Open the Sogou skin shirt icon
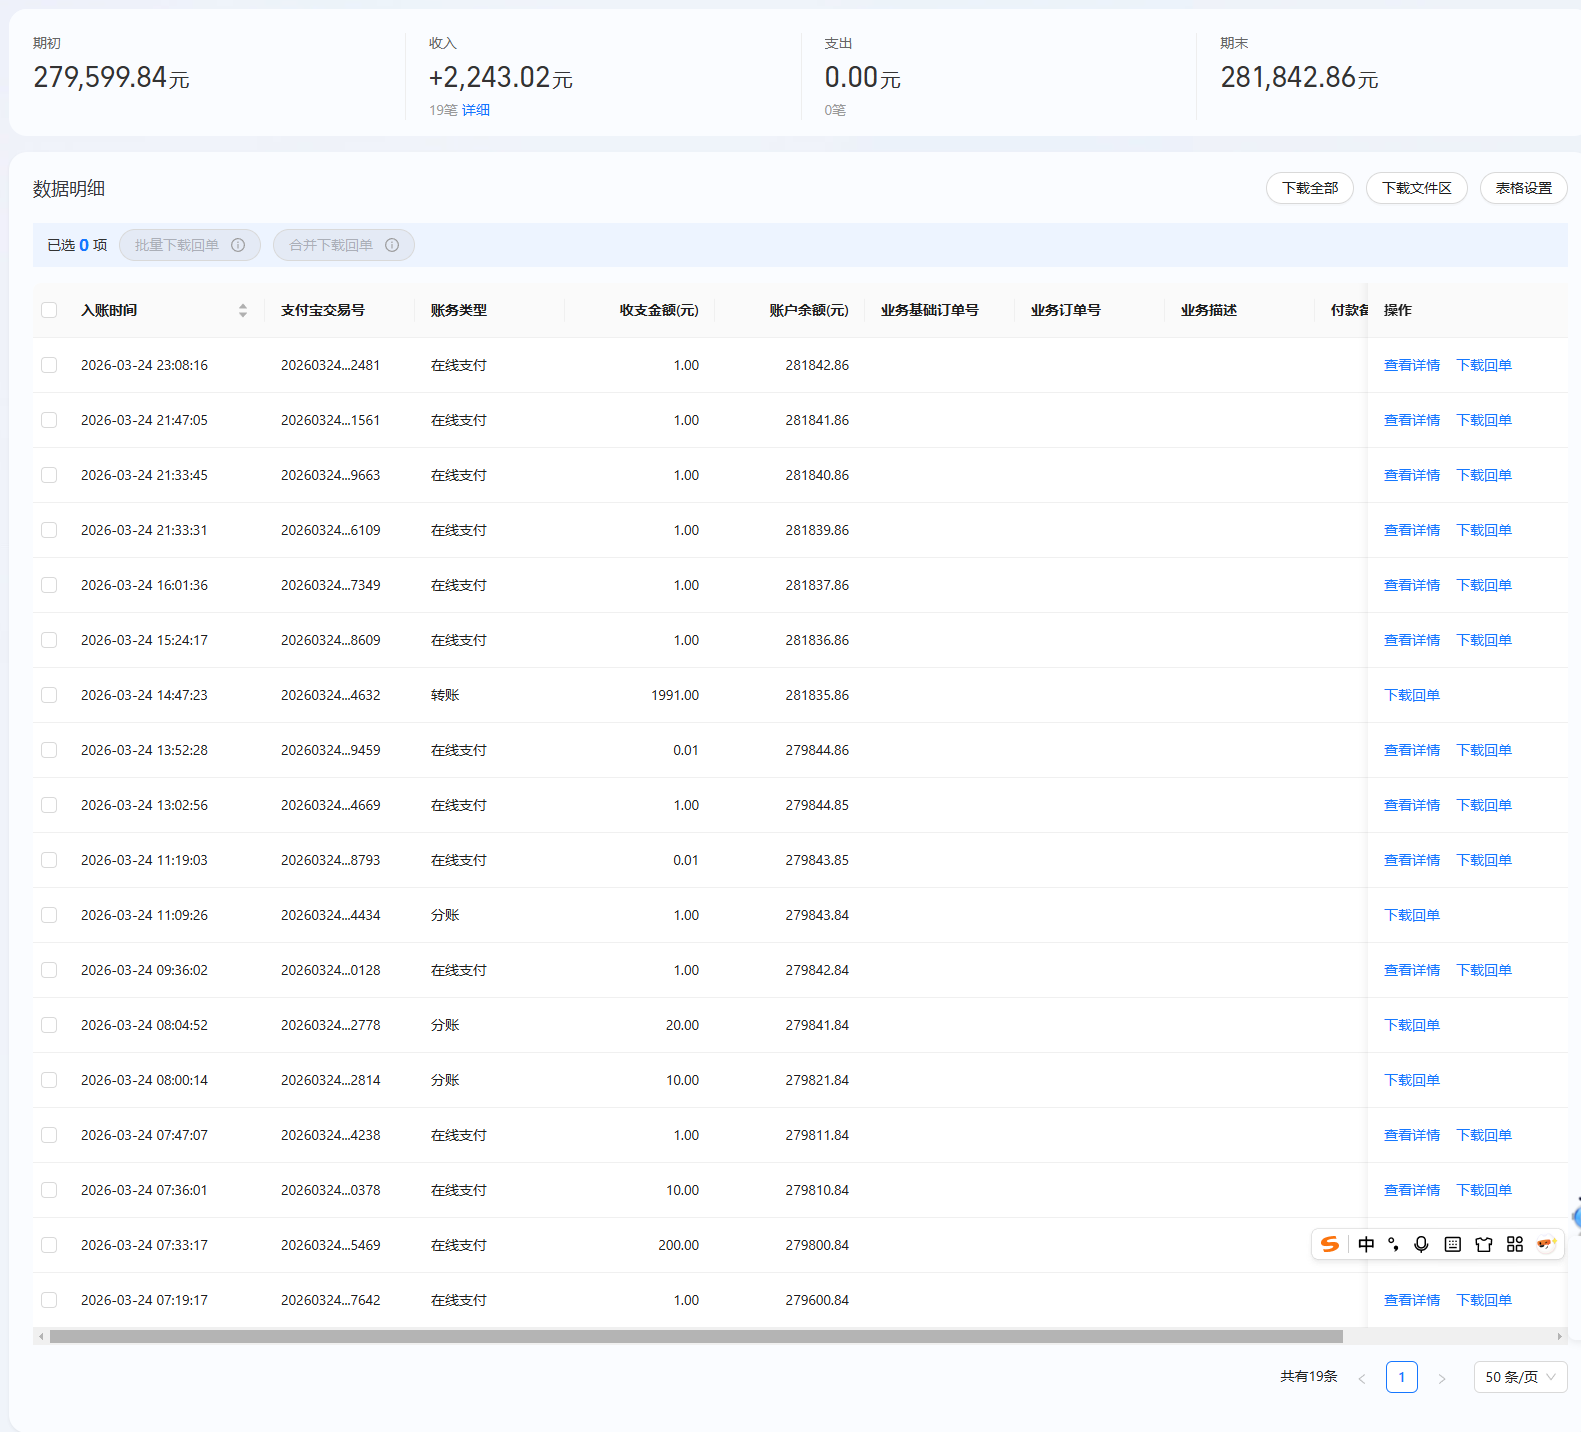 (x=1484, y=1244)
